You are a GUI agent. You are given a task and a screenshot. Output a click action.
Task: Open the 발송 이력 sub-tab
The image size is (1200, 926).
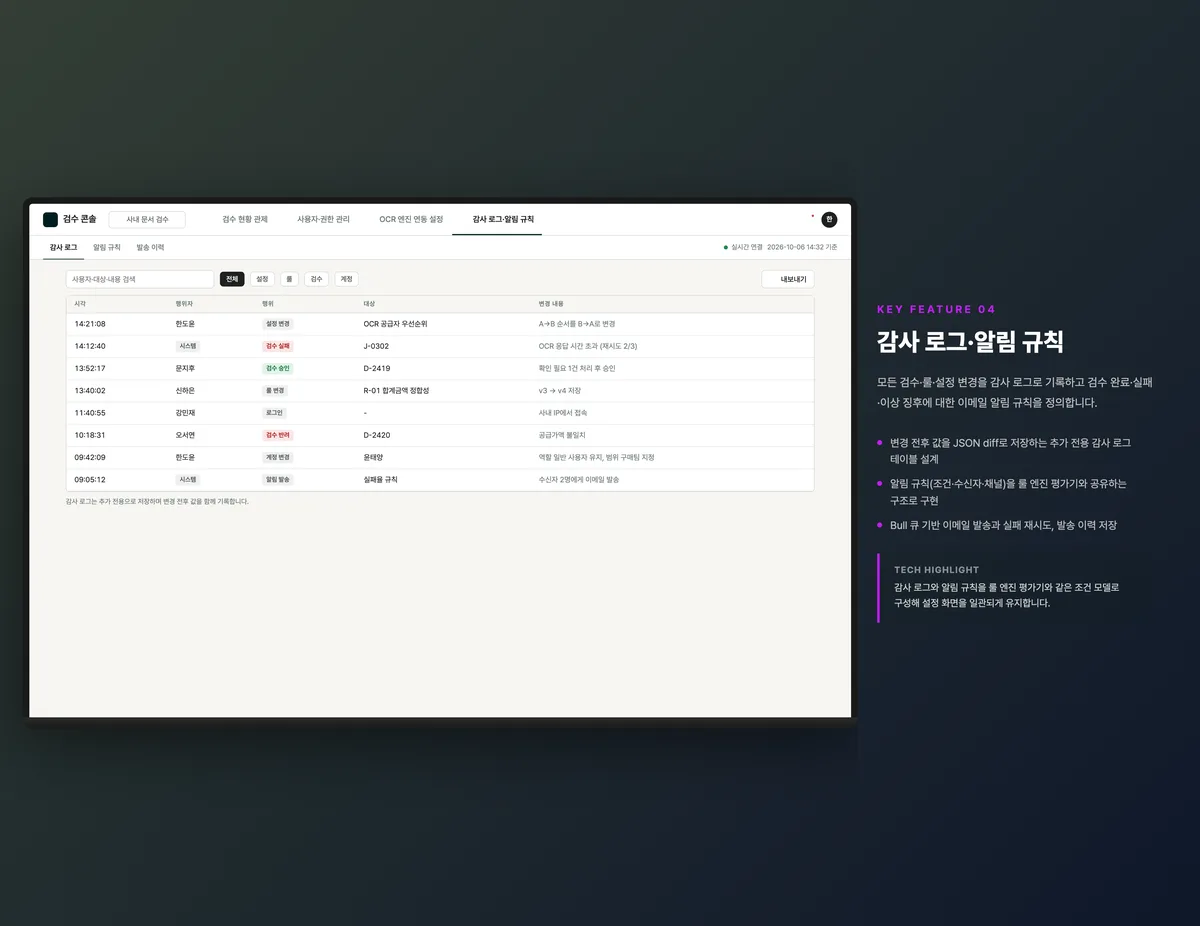pyautogui.click(x=150, y=247)
